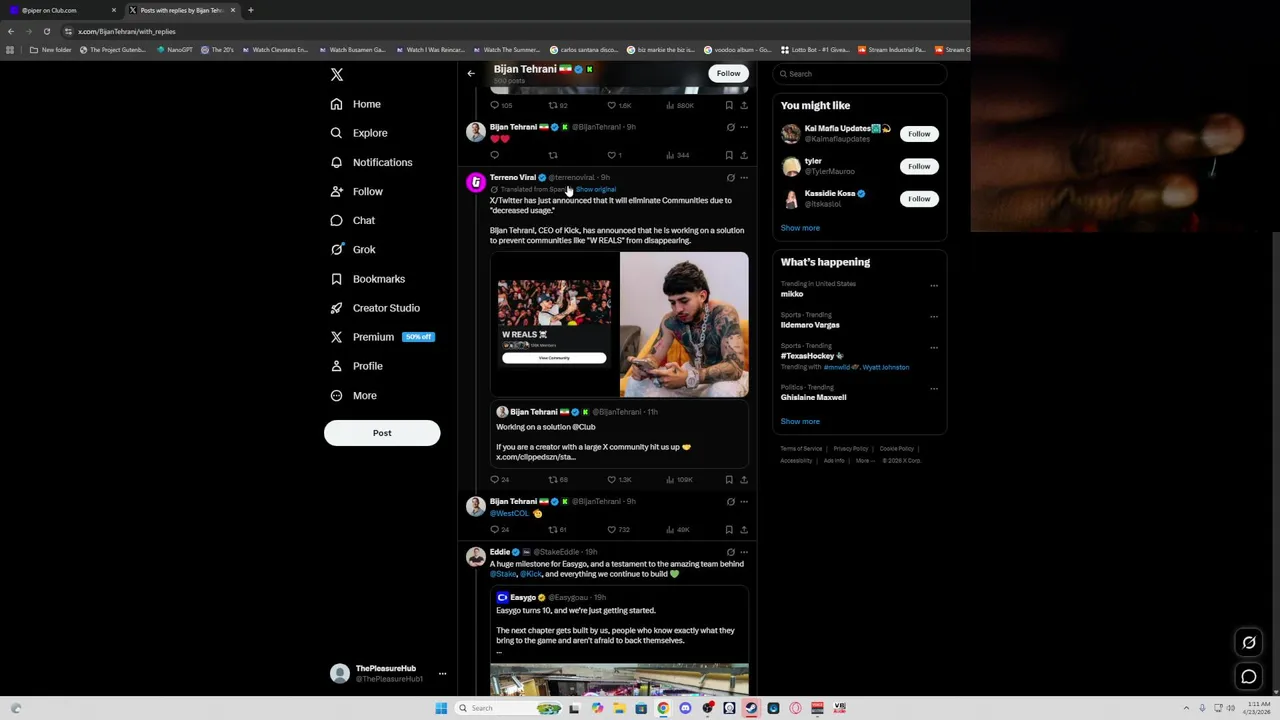1280x720 pixels.
Task: Open more options on Eddie's post
Action: (x=743, y=552)
